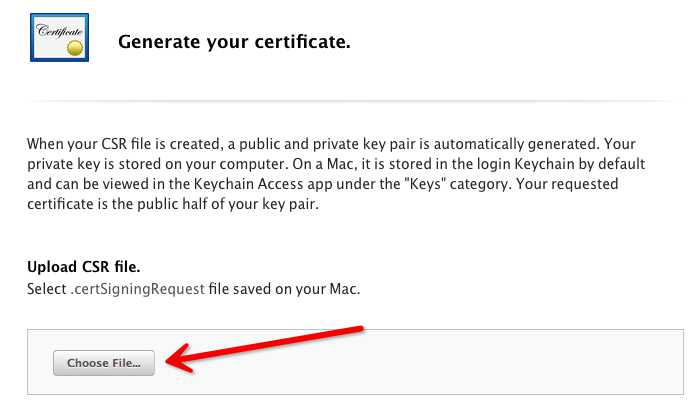Click the gold seal on the certificate icon

pos(75,47)
